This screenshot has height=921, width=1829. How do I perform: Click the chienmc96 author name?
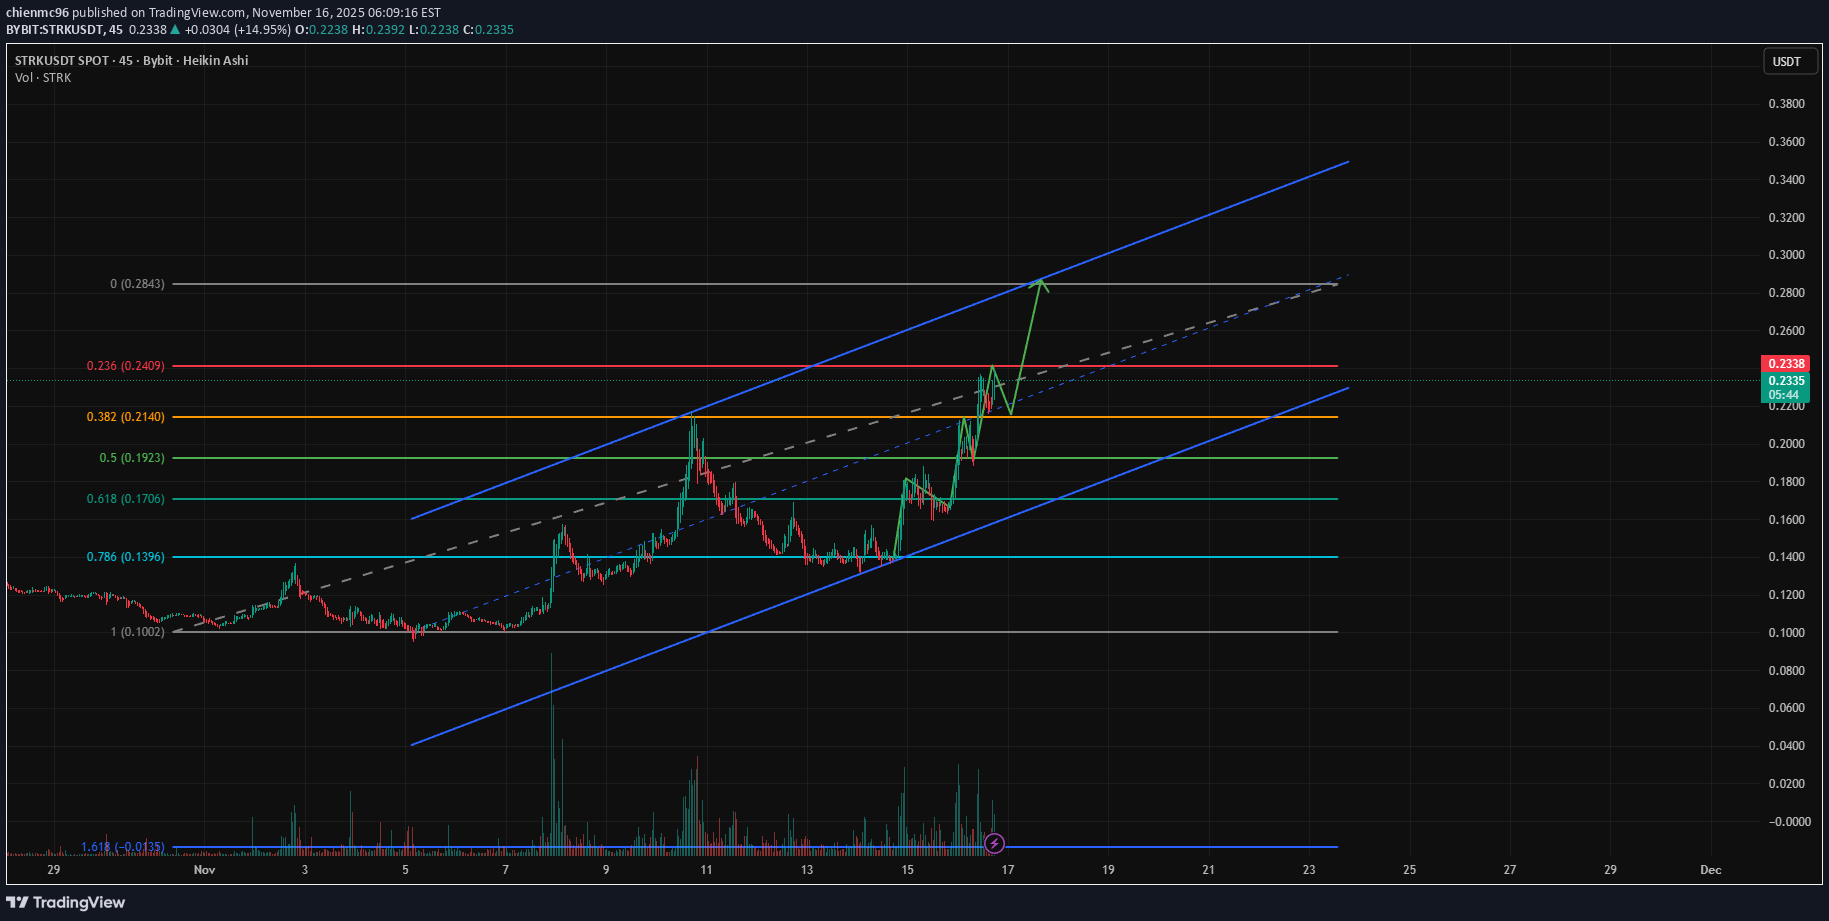pos(37,13)
